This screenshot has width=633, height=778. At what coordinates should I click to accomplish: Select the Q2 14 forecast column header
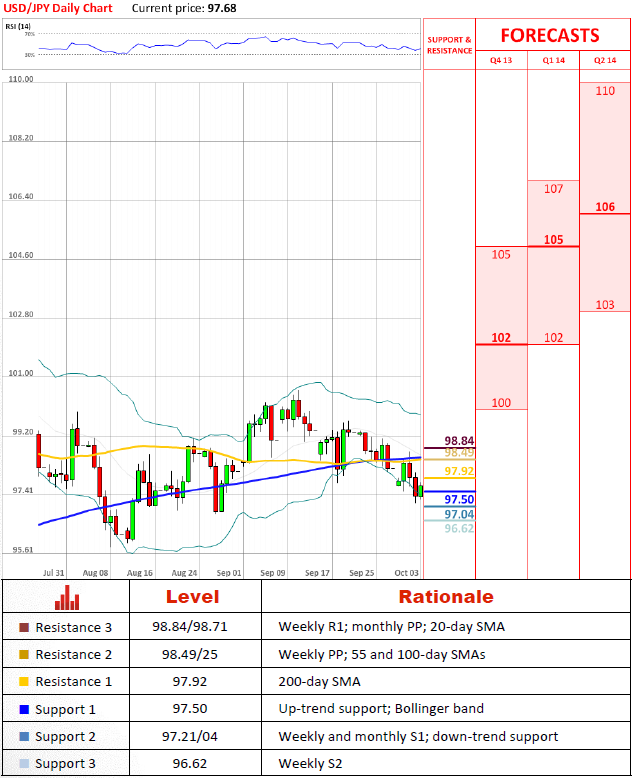(605, 60)
